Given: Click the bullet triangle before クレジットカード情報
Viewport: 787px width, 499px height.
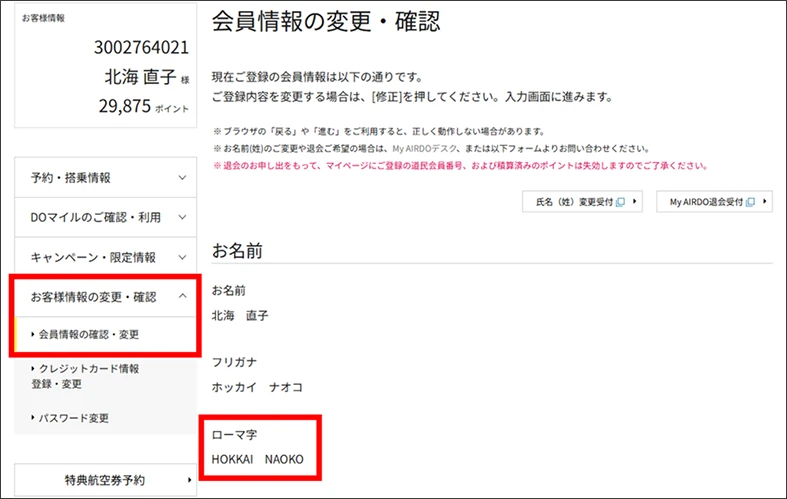Looking at the screenshot, I should coord(33,369).
